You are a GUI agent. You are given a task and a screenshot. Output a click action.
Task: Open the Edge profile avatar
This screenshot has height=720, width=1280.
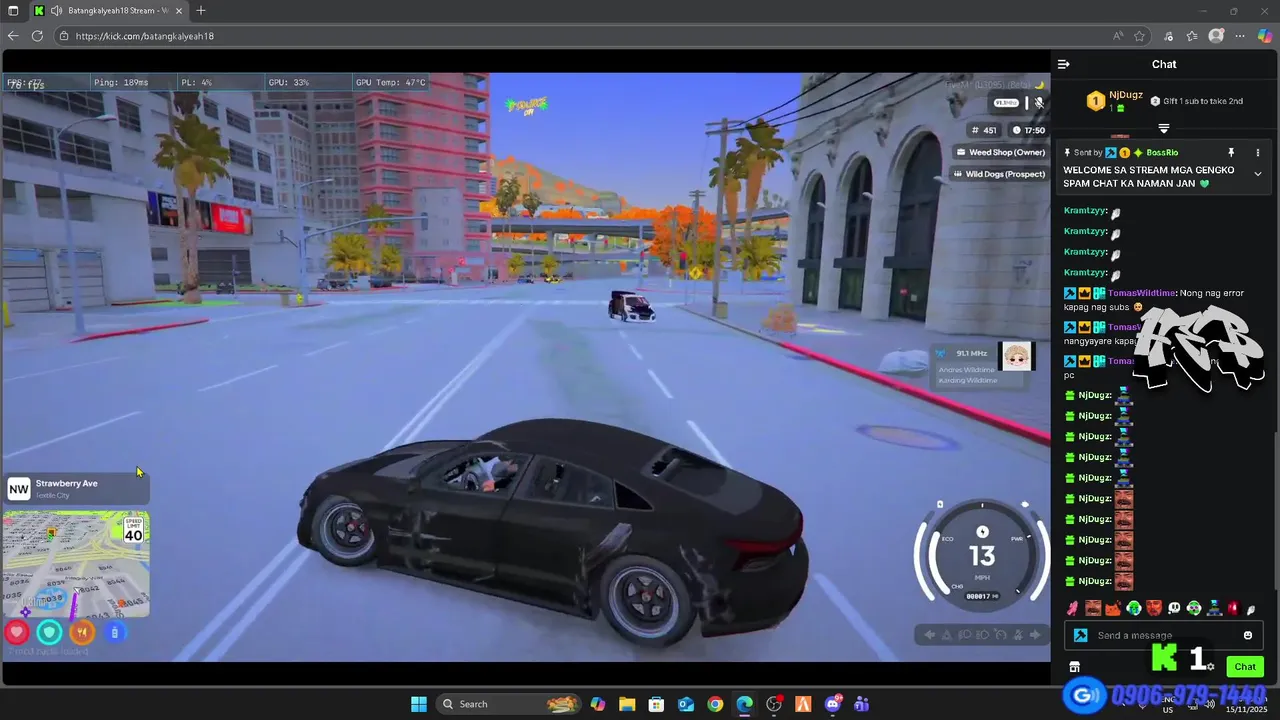click(1216, 36)
